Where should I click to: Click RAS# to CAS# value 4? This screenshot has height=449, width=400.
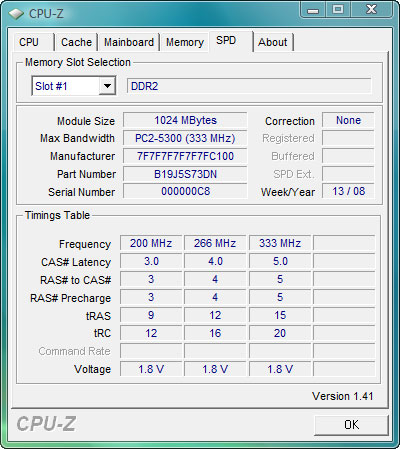pos(215,279)
